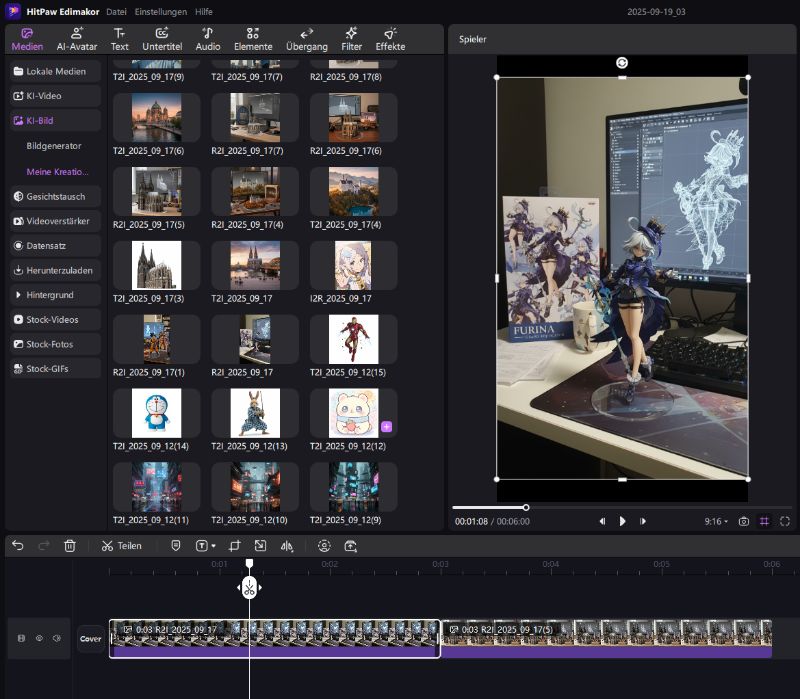Screen dimensions: 800x699
Task: Add a marker with the marker icon
Action: pos(176,545)
